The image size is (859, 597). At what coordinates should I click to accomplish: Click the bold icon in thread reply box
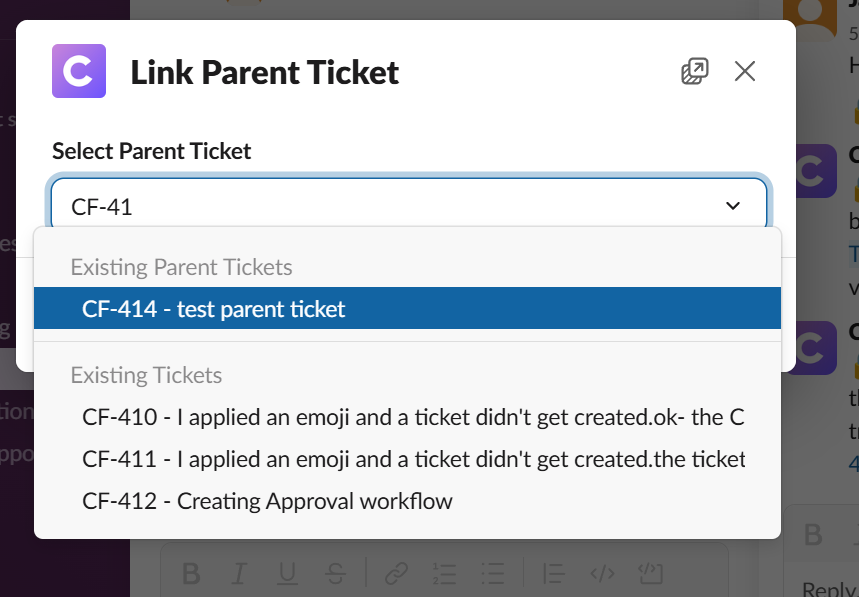click(x=813, y=536)
